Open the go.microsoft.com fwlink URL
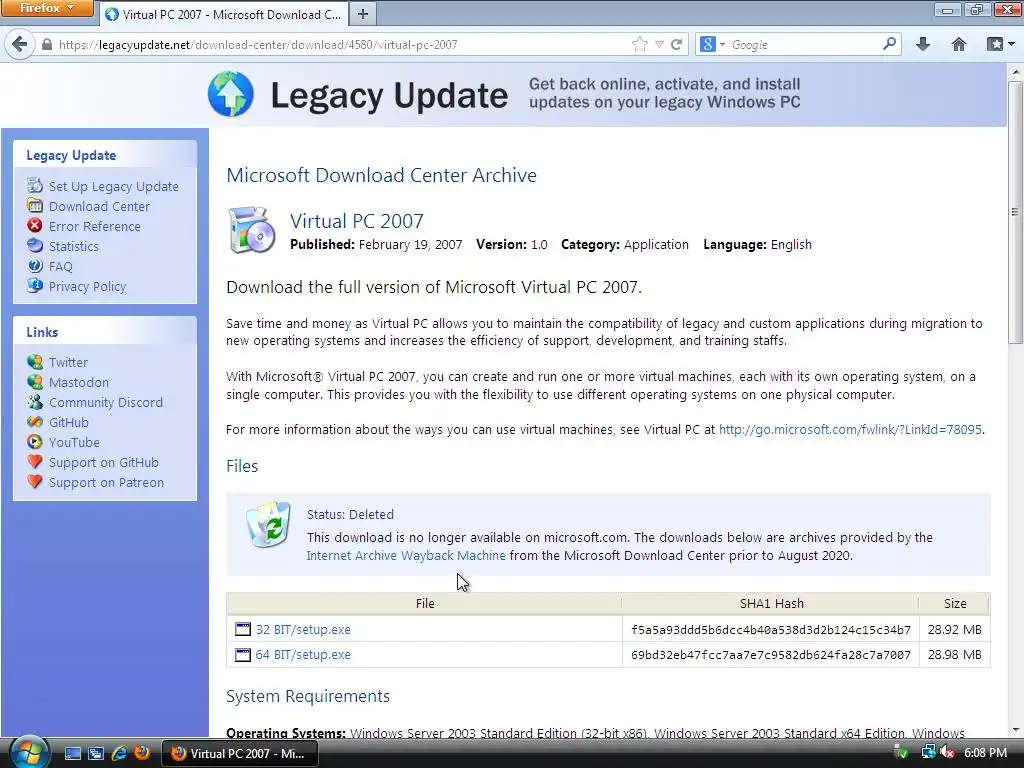Viewport: 1024px width, 768px height. pos(850,429)
